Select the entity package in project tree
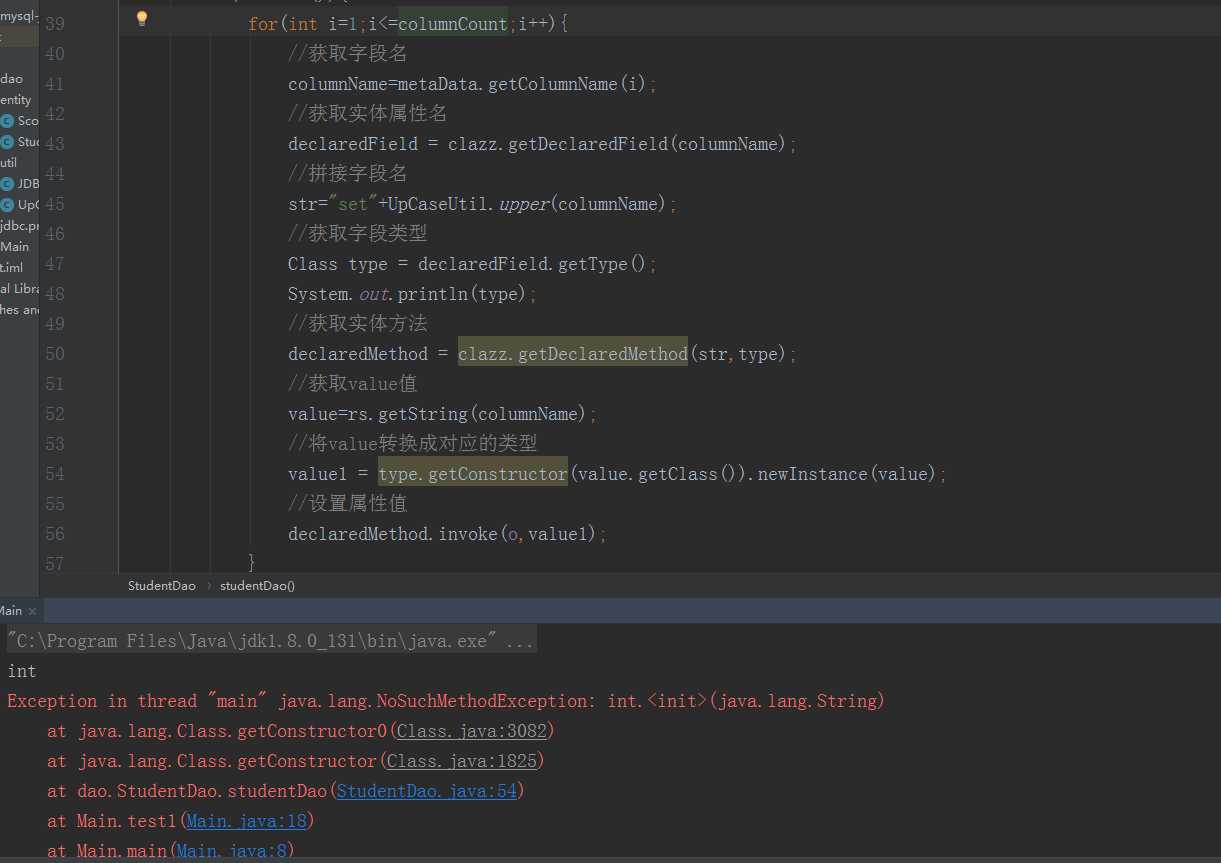The width and height of the screenshot is (1221, 863). pyautogui.click(x=16, y=100)
